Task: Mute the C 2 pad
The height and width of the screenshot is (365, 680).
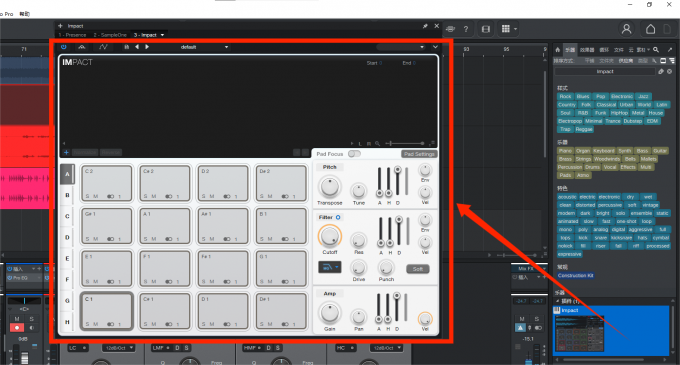Action: click(96, 196)
